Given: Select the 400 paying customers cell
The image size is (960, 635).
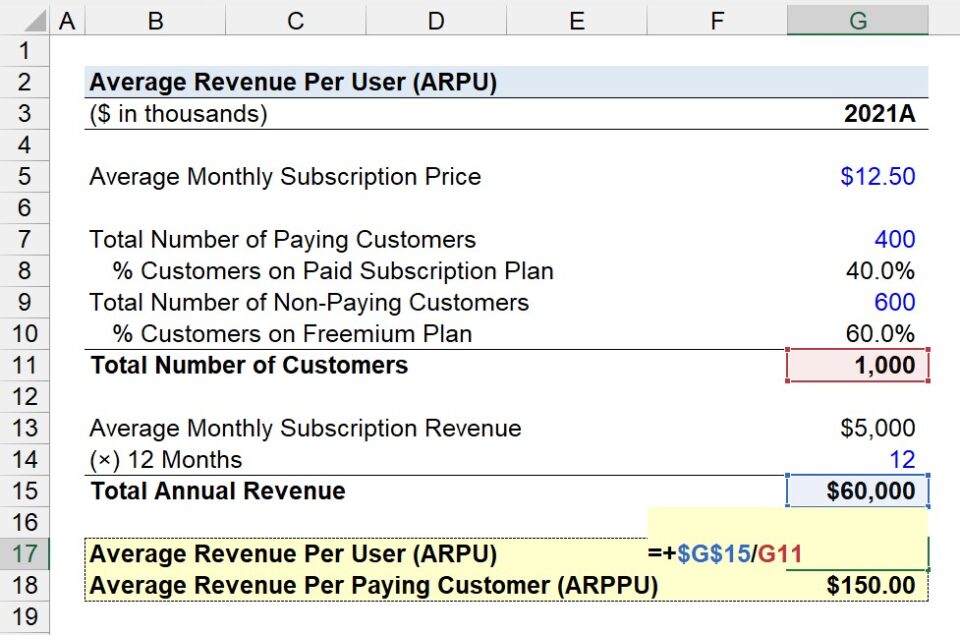Looking at the screenshot, I should pos(857,239).
